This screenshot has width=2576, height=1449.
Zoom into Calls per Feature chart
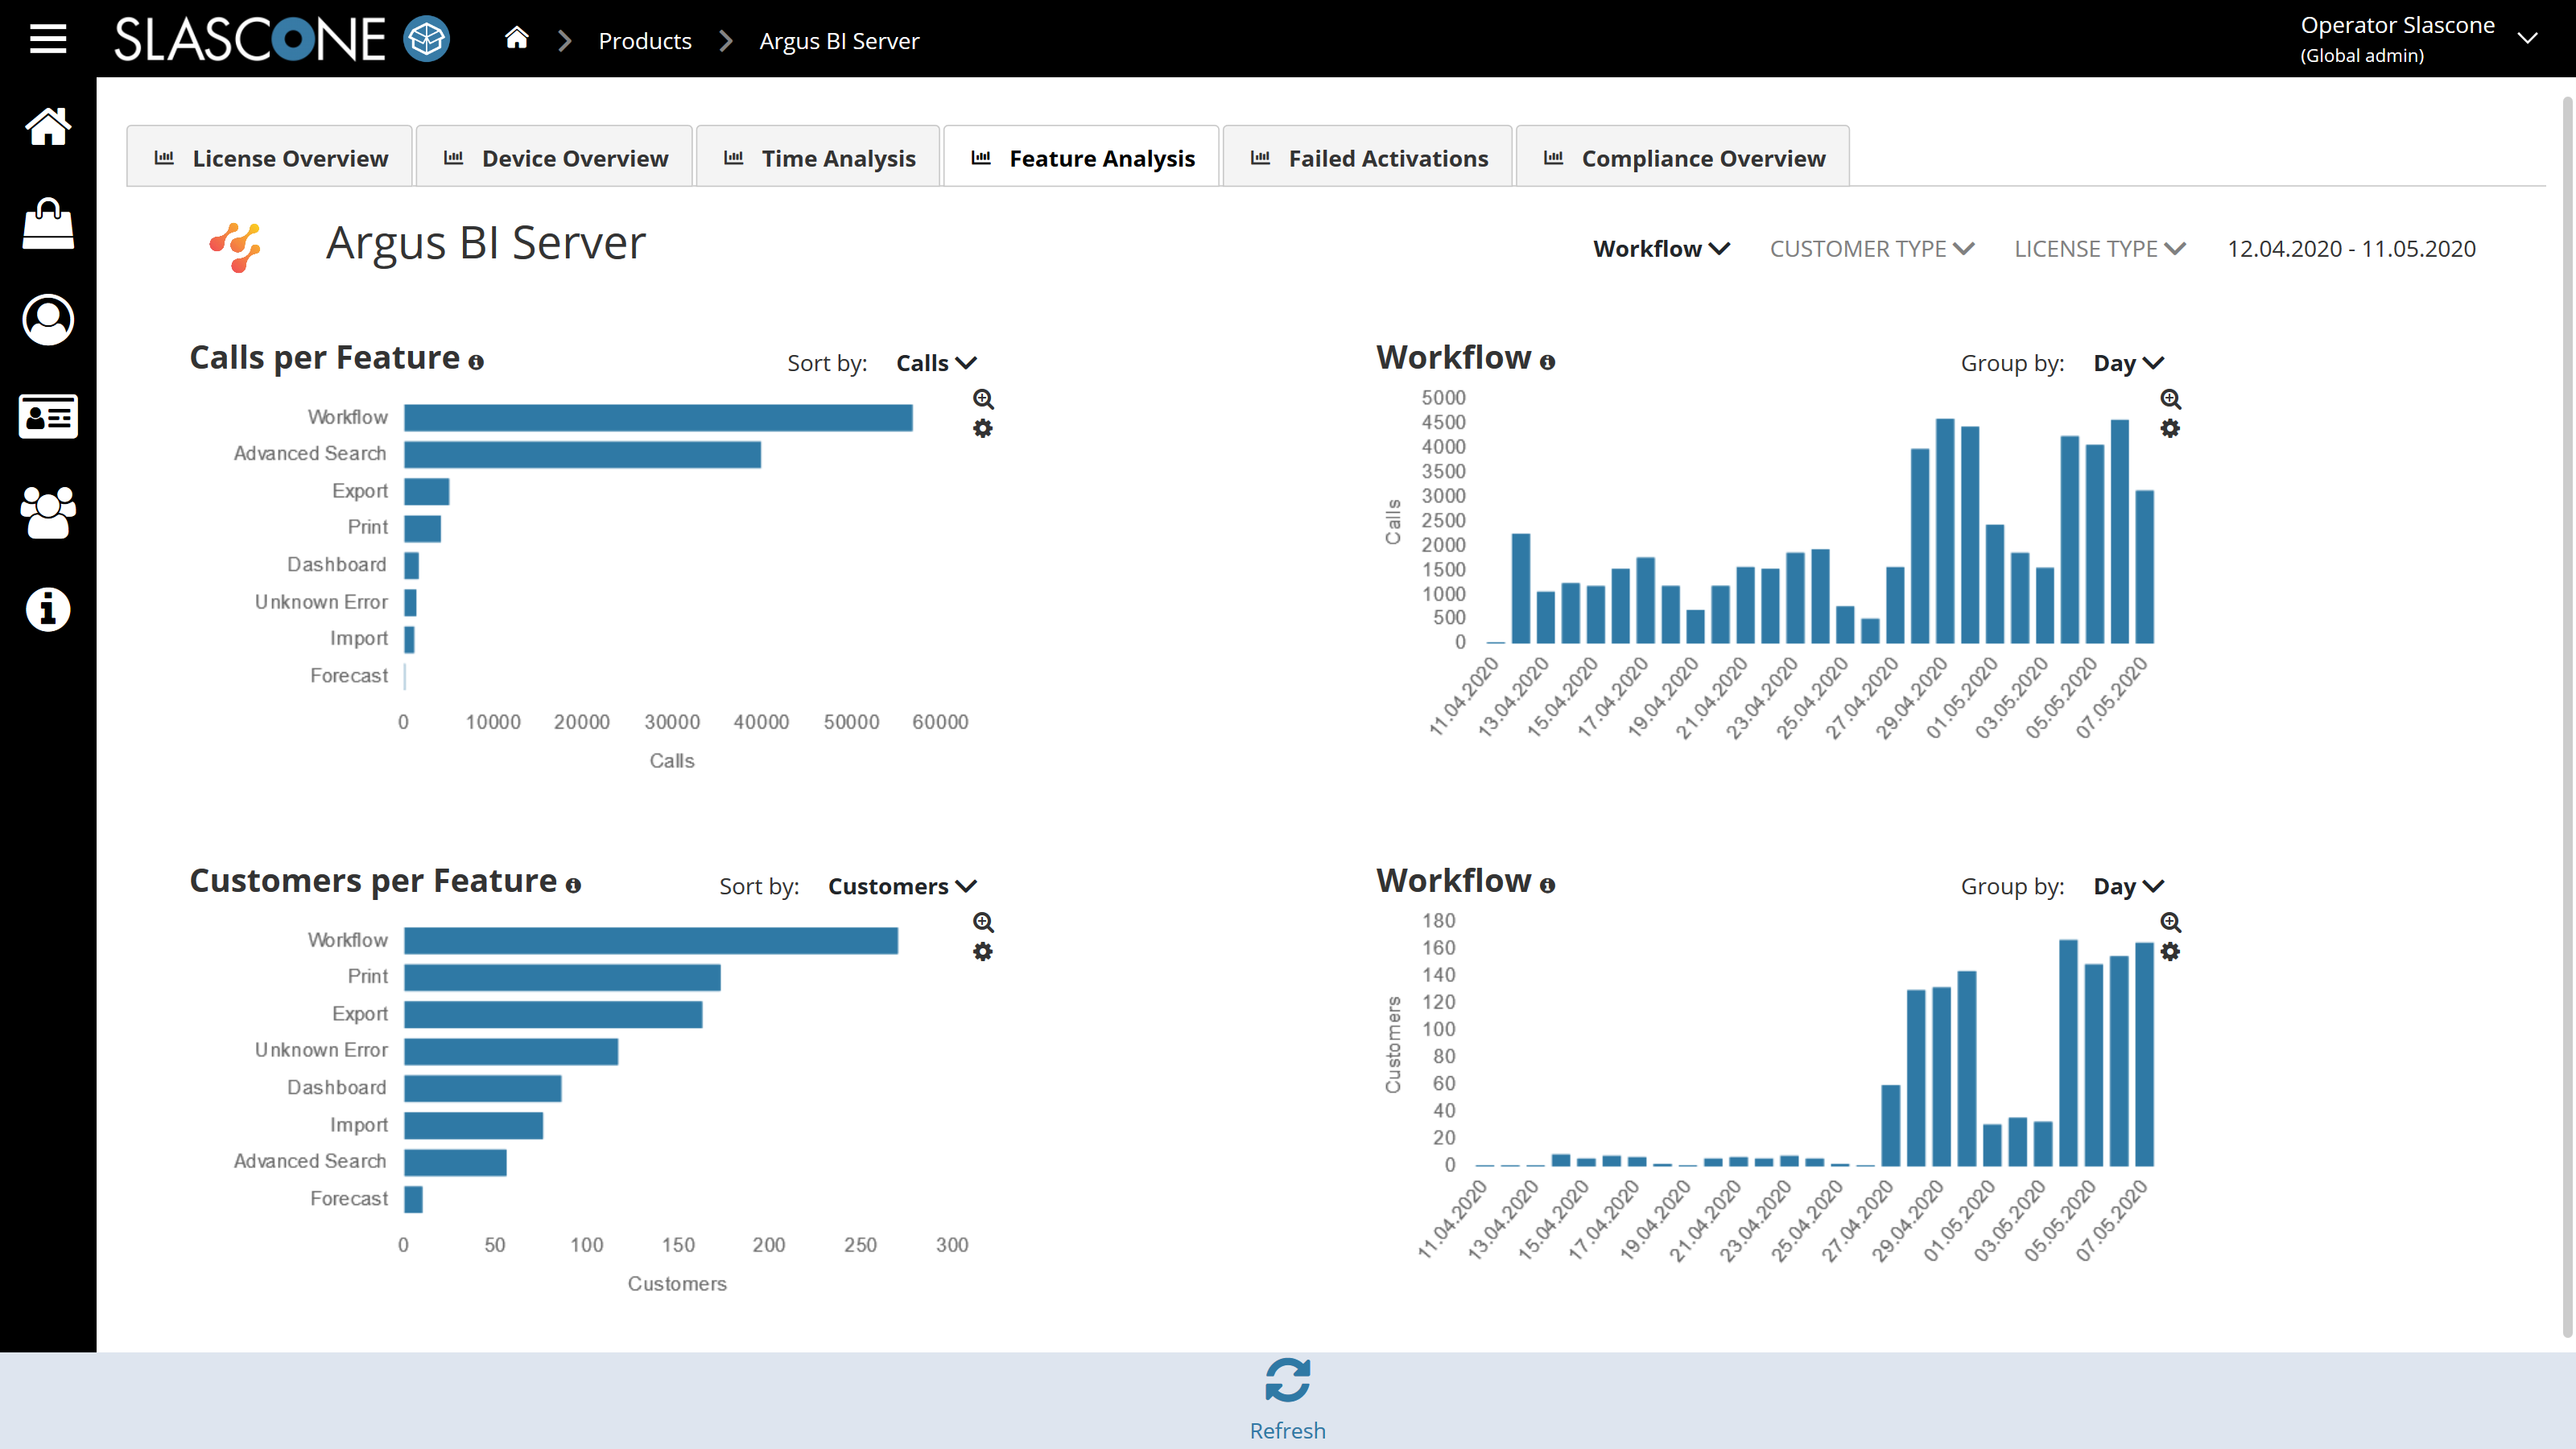(x=983, y=399)
